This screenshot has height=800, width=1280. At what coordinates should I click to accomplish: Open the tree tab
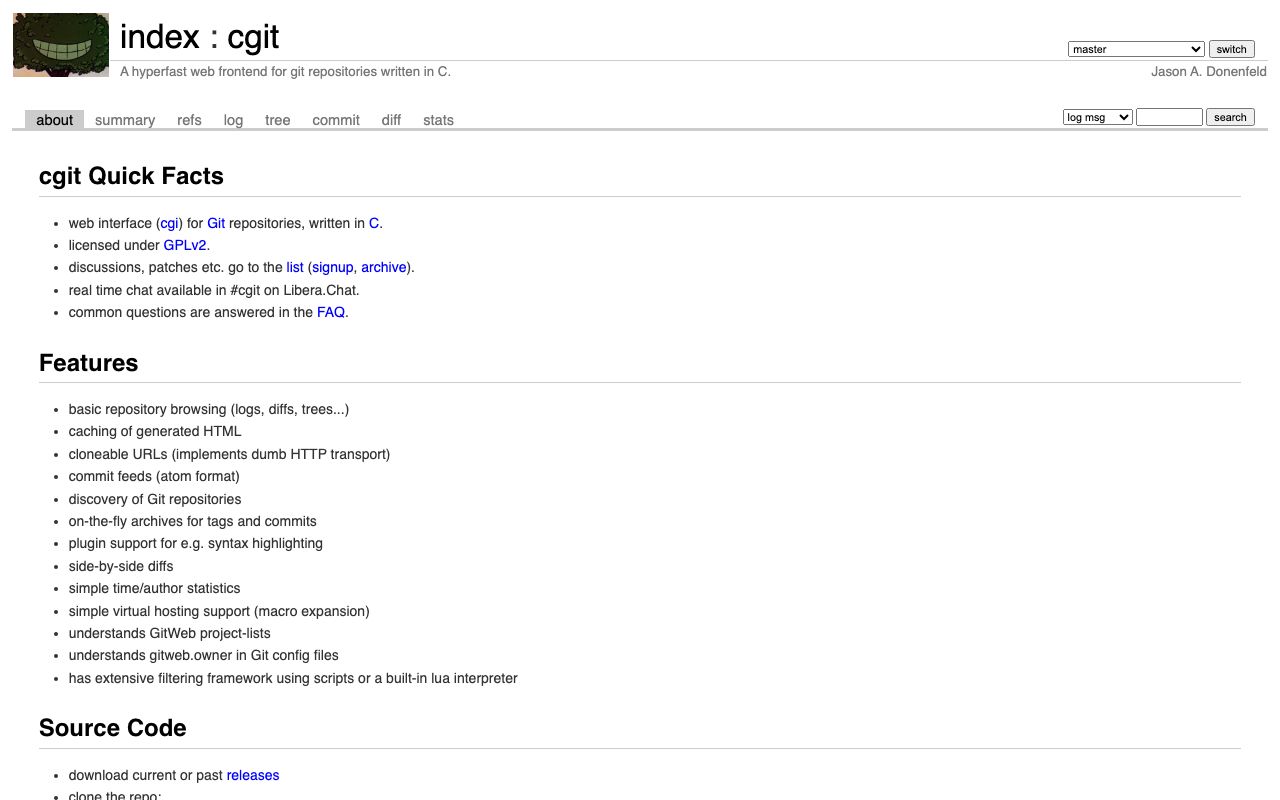coord(278,120)
